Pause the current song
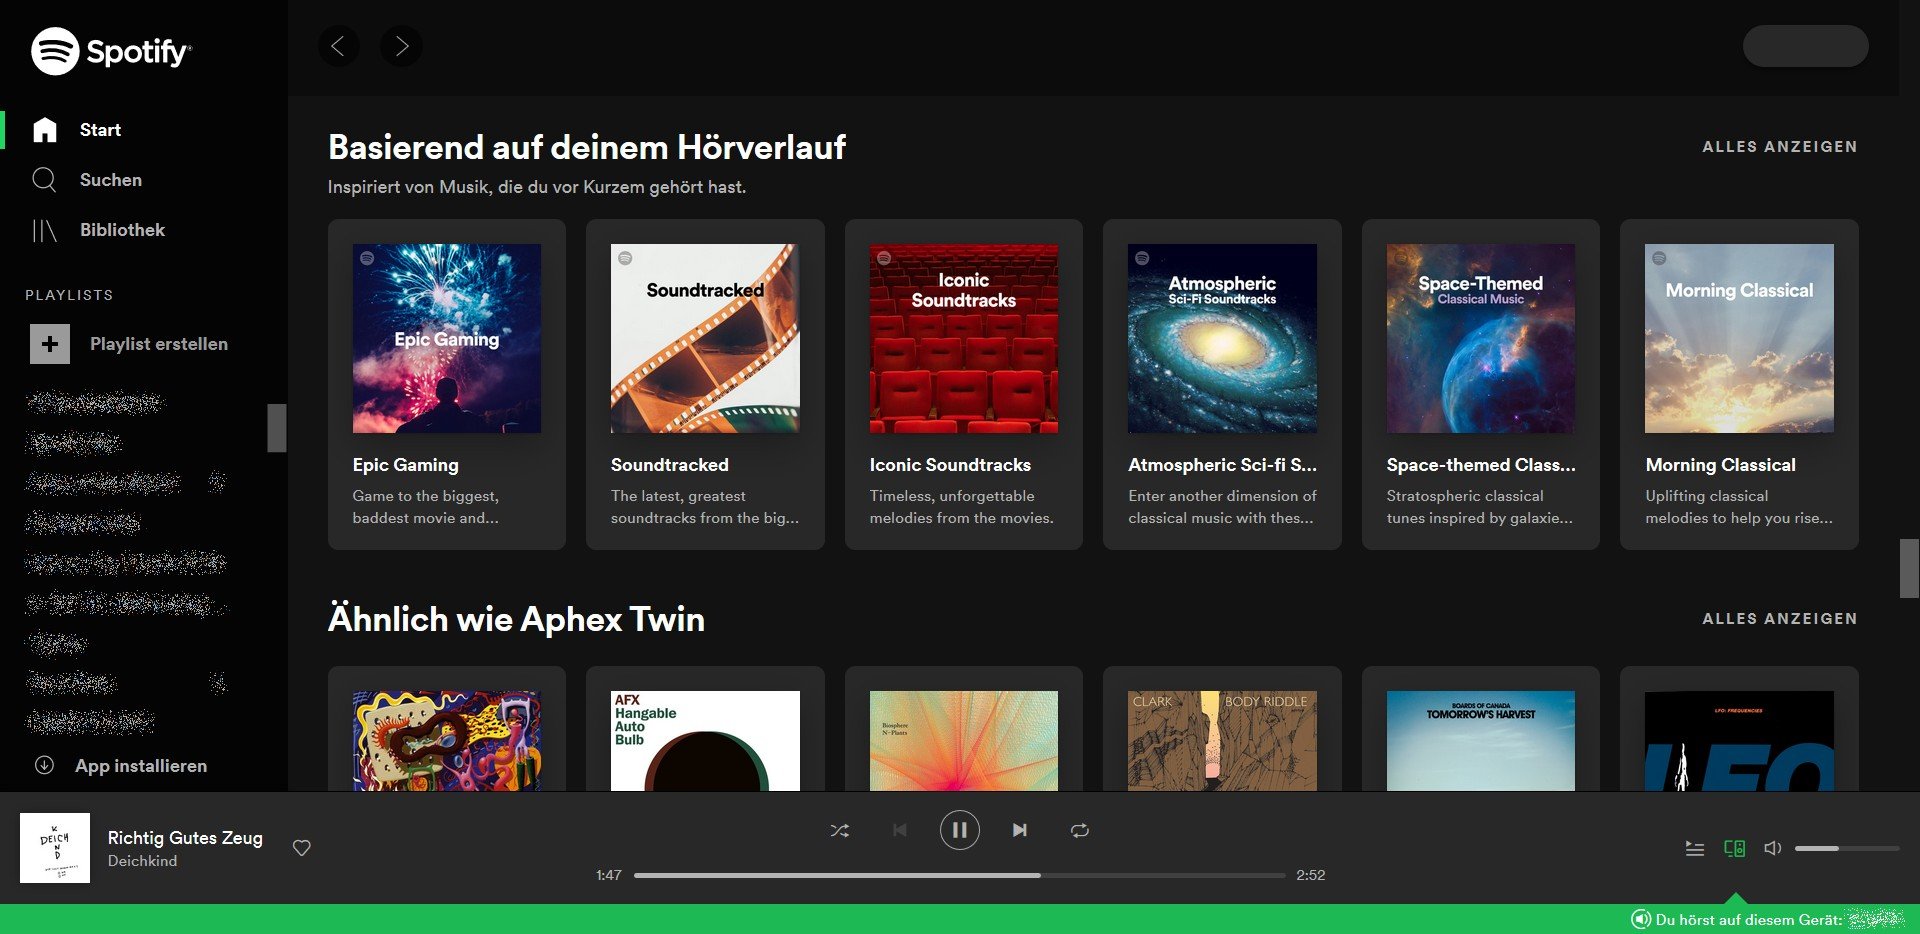The image size is (1920, 934). coord(959,830)
